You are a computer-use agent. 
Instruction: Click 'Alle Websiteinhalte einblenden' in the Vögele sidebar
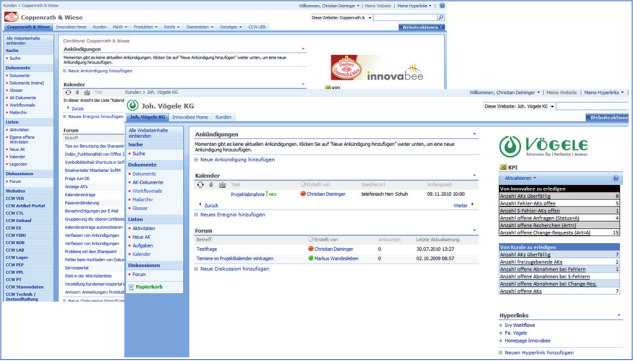(148, 133)
